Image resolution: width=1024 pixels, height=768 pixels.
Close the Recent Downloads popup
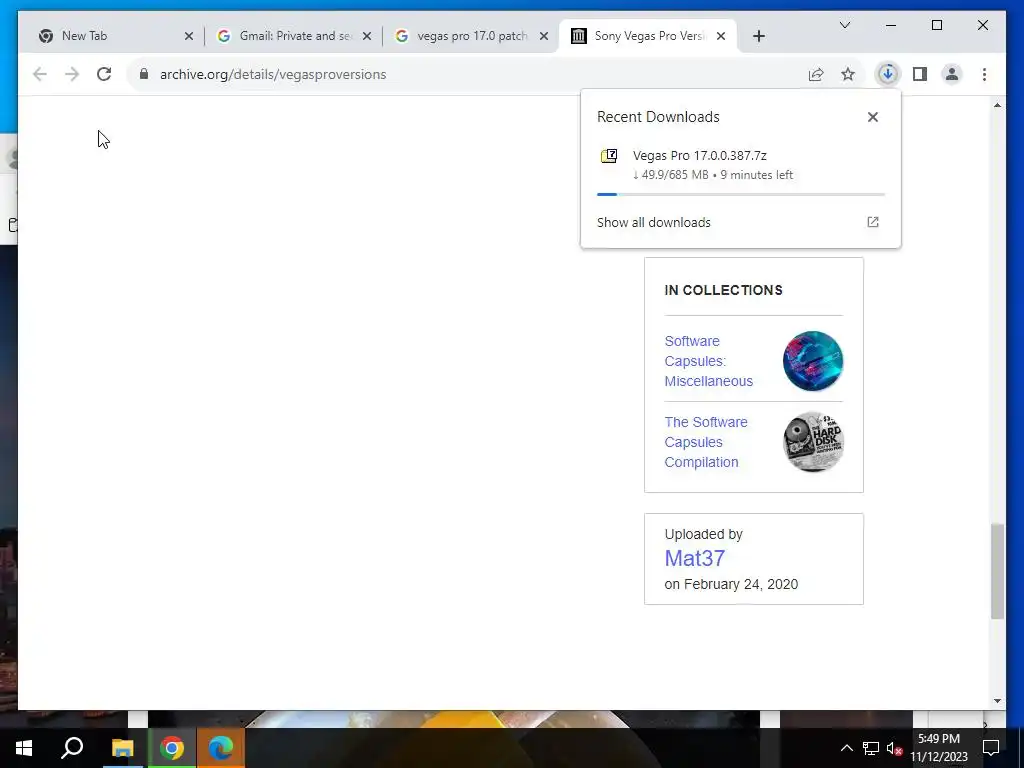(x=872, y=117)
